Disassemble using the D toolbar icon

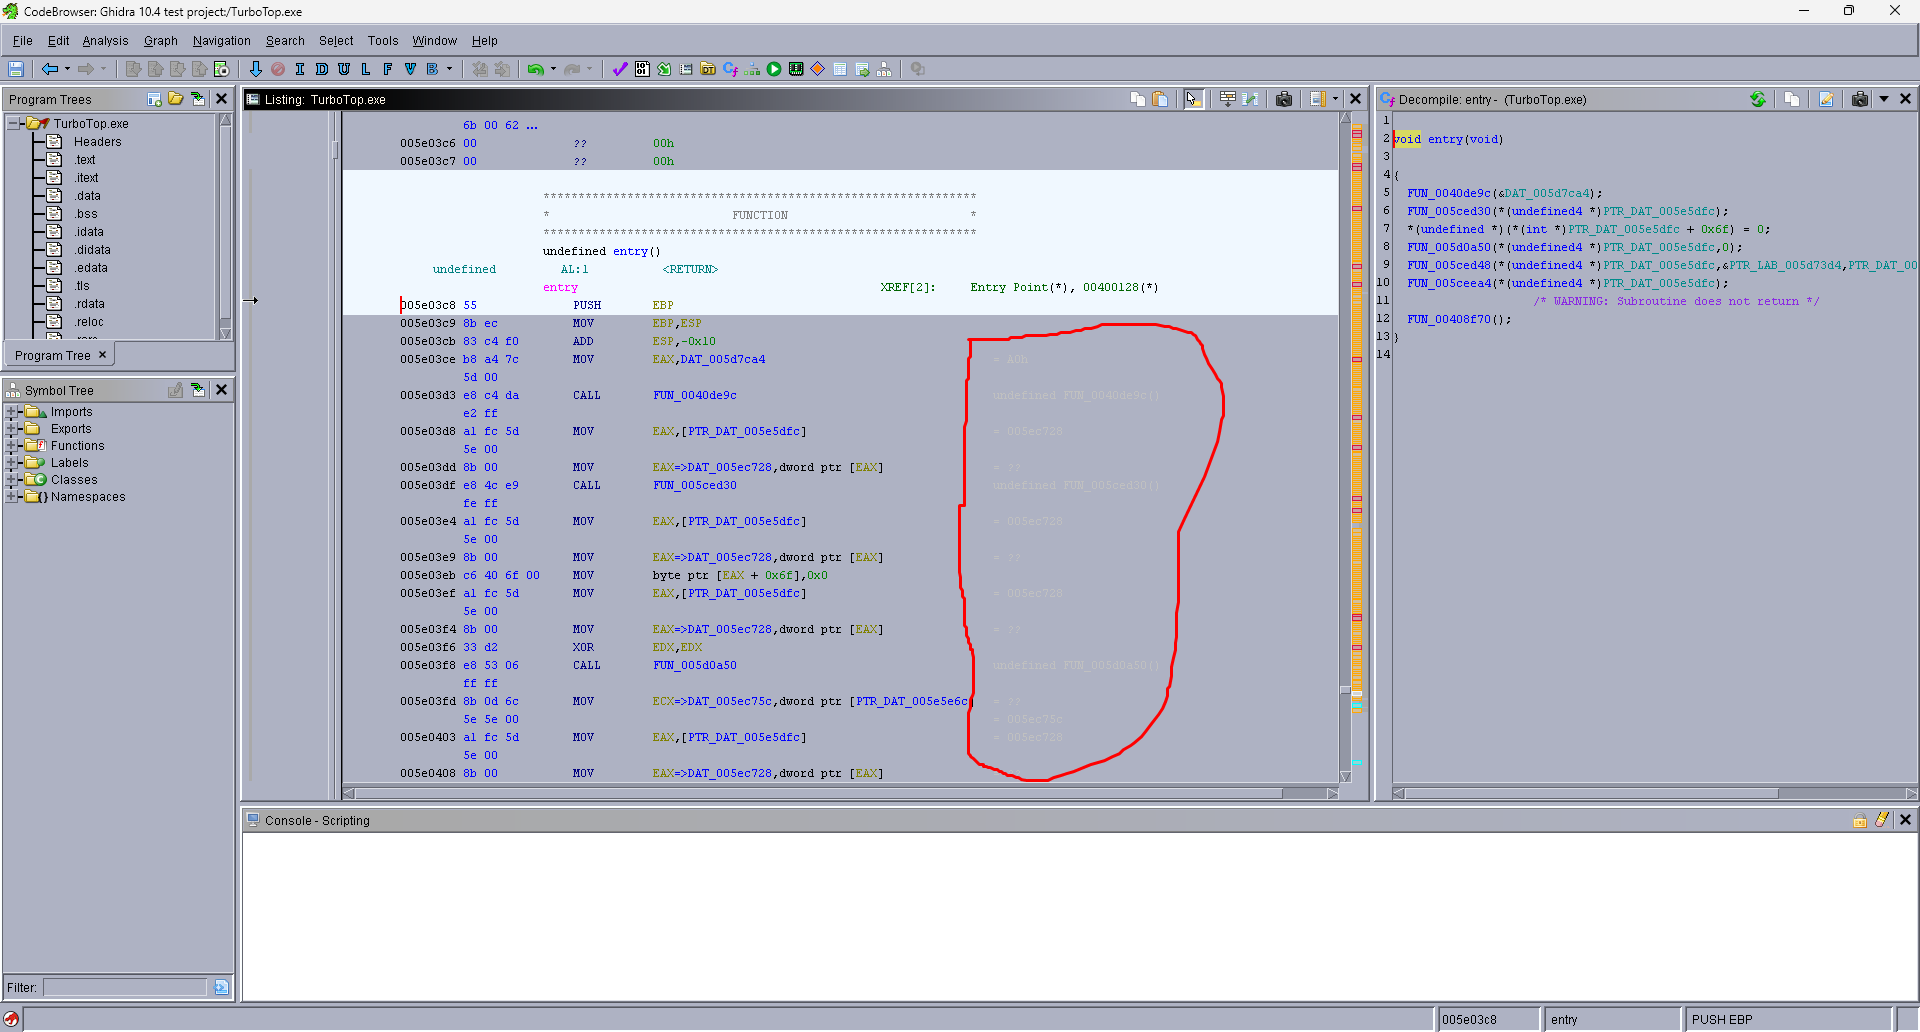click(x=322, y=69)
